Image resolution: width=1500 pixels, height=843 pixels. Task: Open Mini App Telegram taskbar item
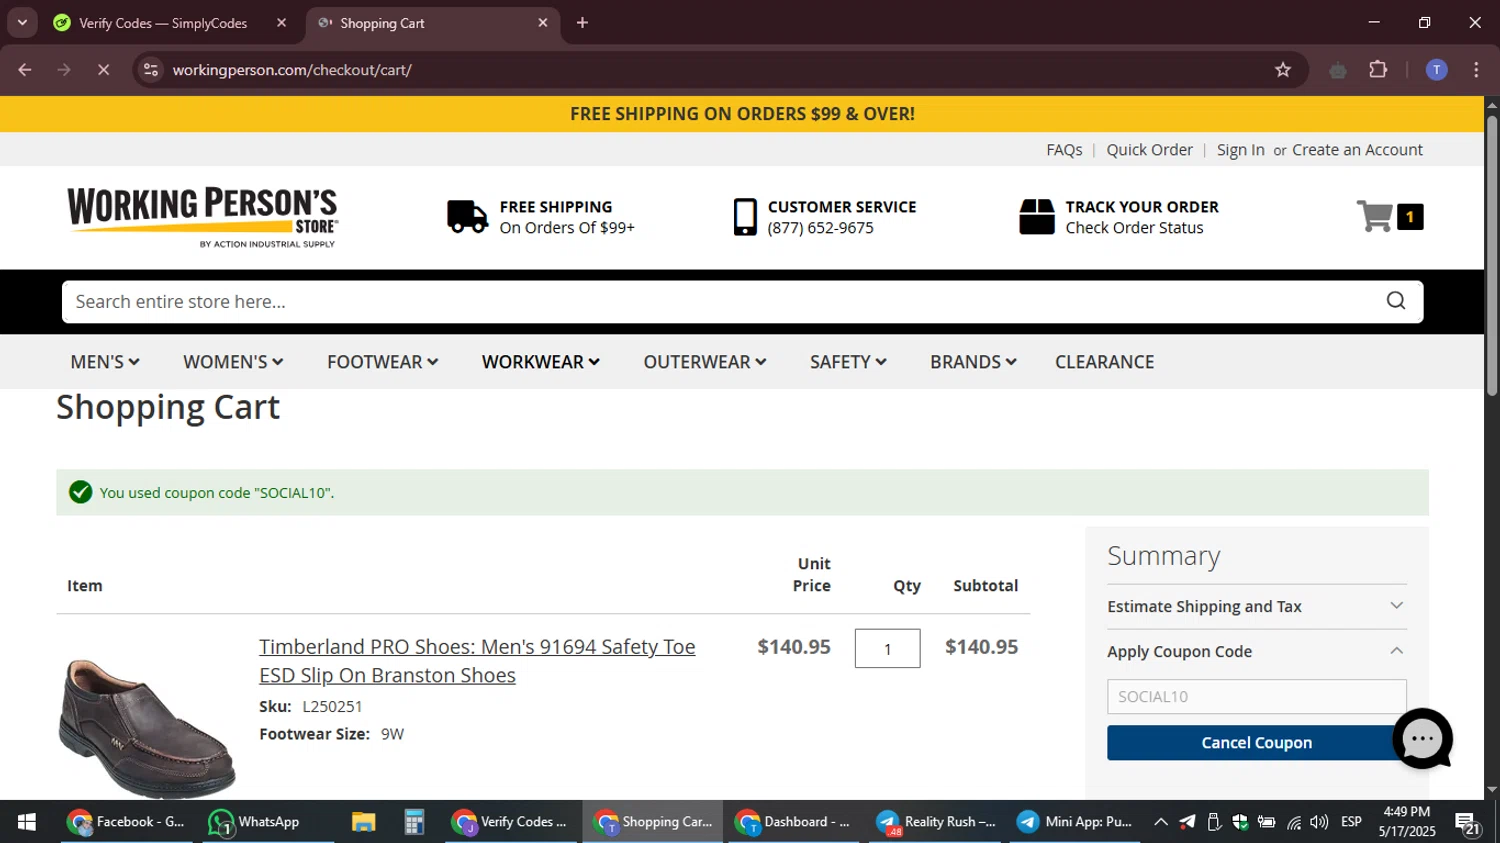[x=1075, y=822]
